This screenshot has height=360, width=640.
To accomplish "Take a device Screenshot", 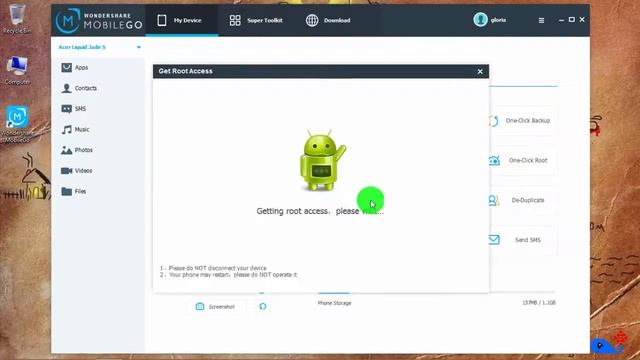I will pos(216,307).
